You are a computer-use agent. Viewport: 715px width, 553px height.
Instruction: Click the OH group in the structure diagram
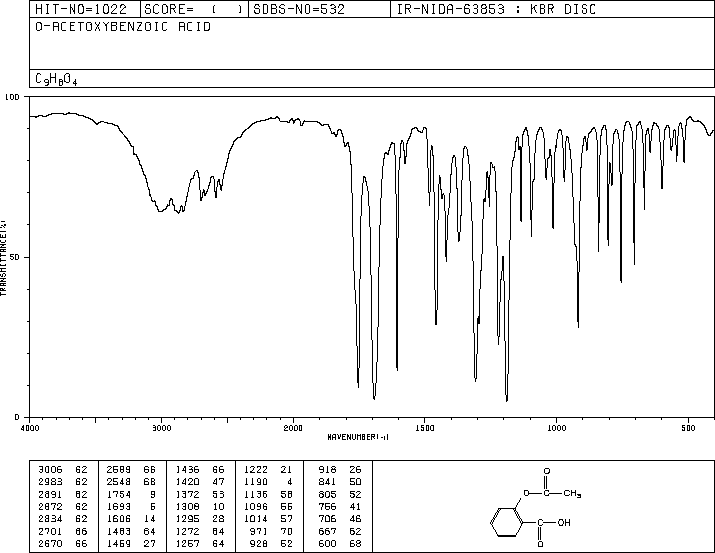coord(564,522)
